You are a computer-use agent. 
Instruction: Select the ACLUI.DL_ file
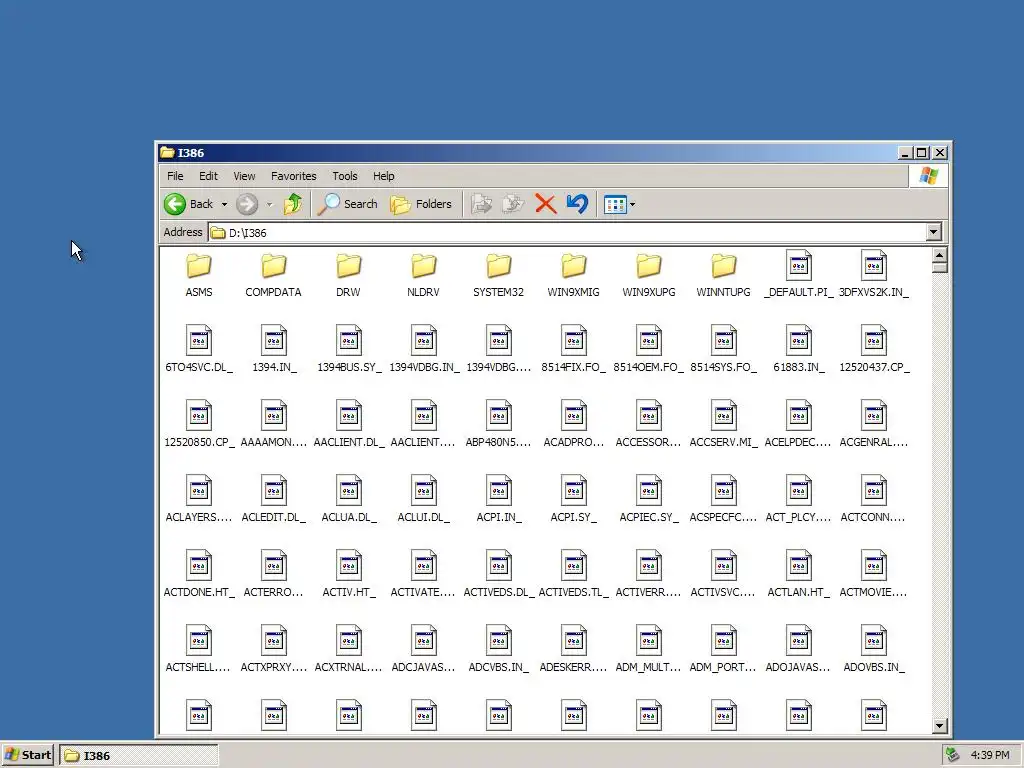[423, 500]
